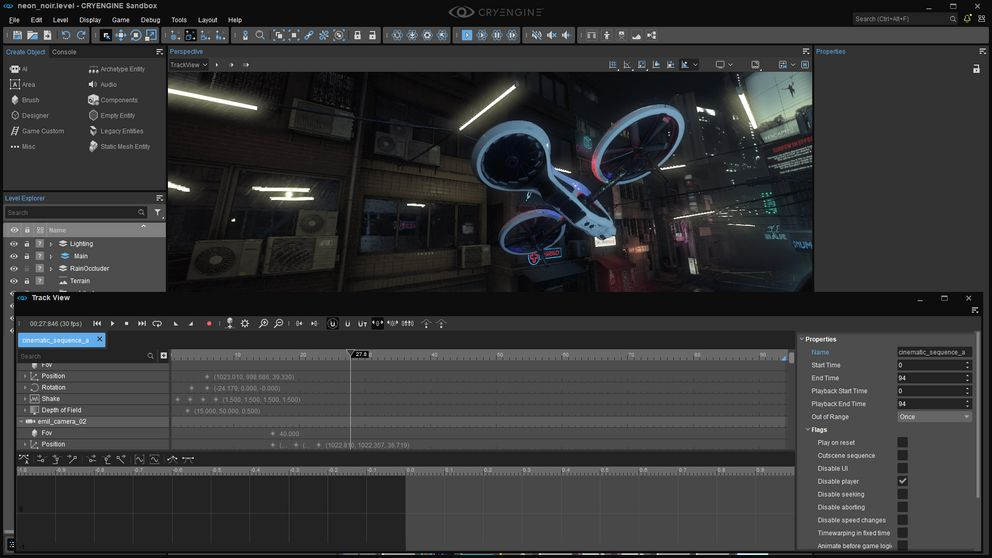The height and width of the screenshot is (558, 992).
Task: Click the Track View stop button
Action: click(x=127, y=324)
